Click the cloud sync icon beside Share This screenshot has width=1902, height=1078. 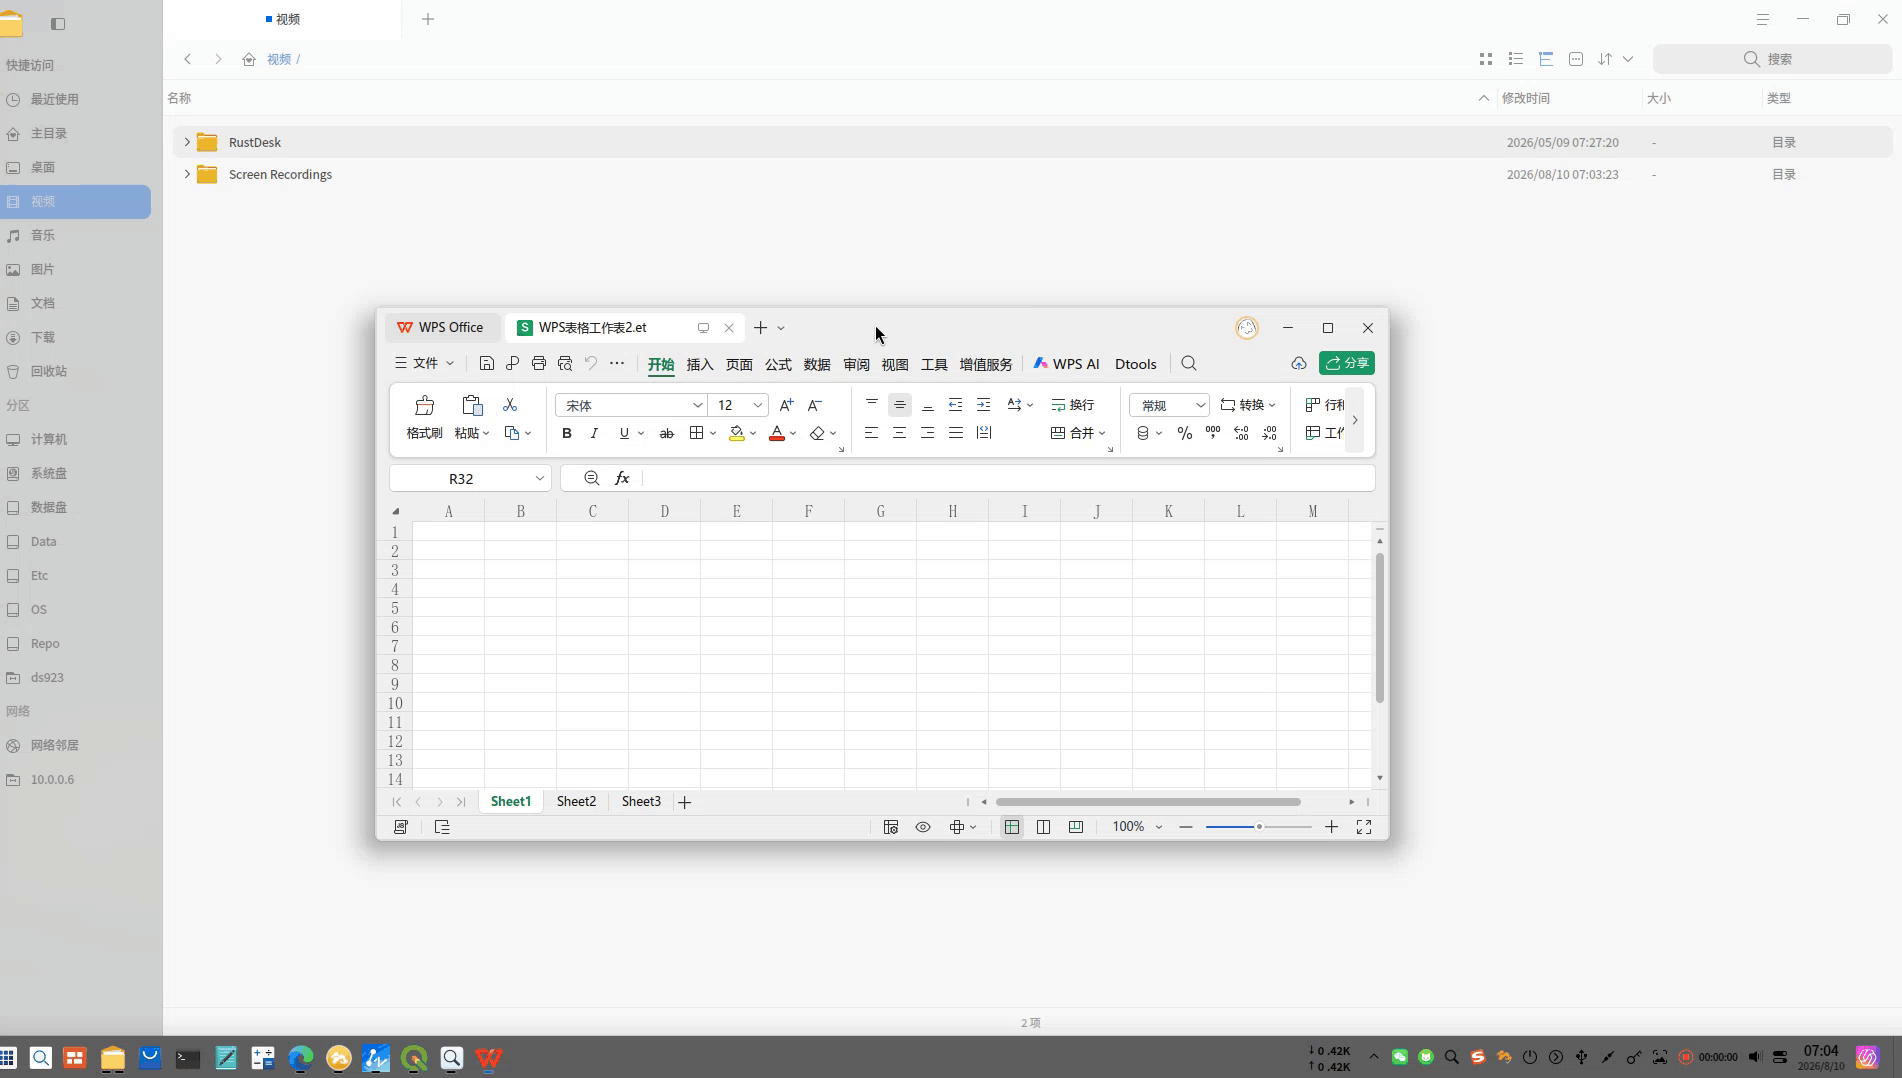[1299, 363]
